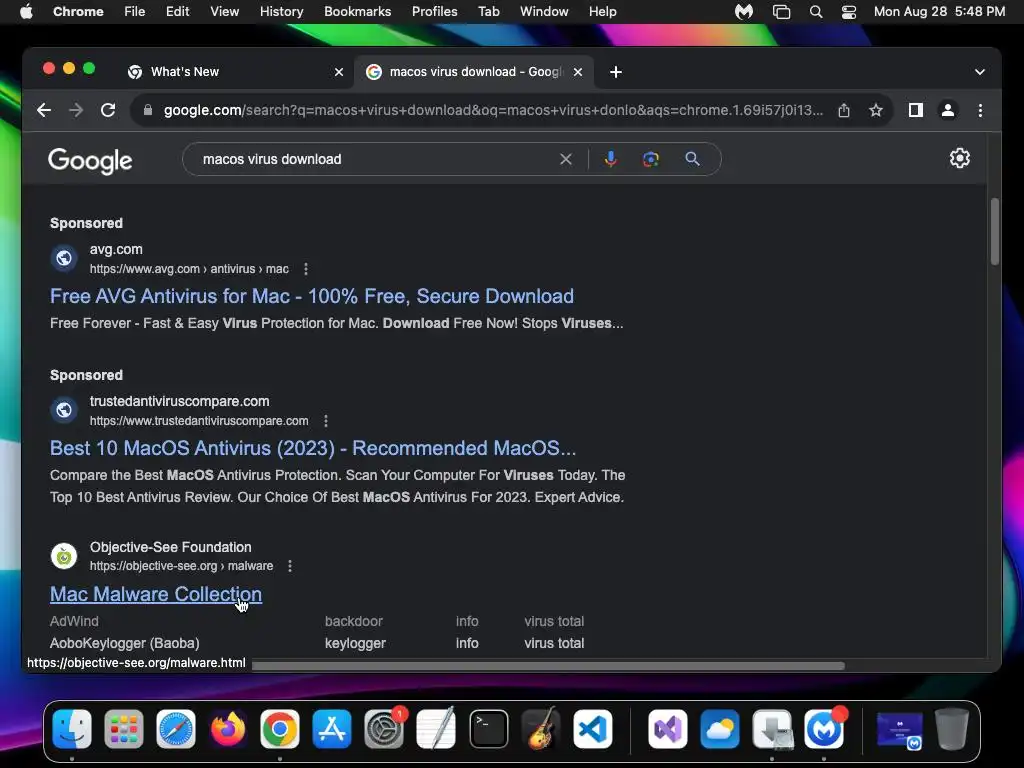Open Malwarebytes menu bar icon
Screen dimensions: 1024x768
point(744,12)
